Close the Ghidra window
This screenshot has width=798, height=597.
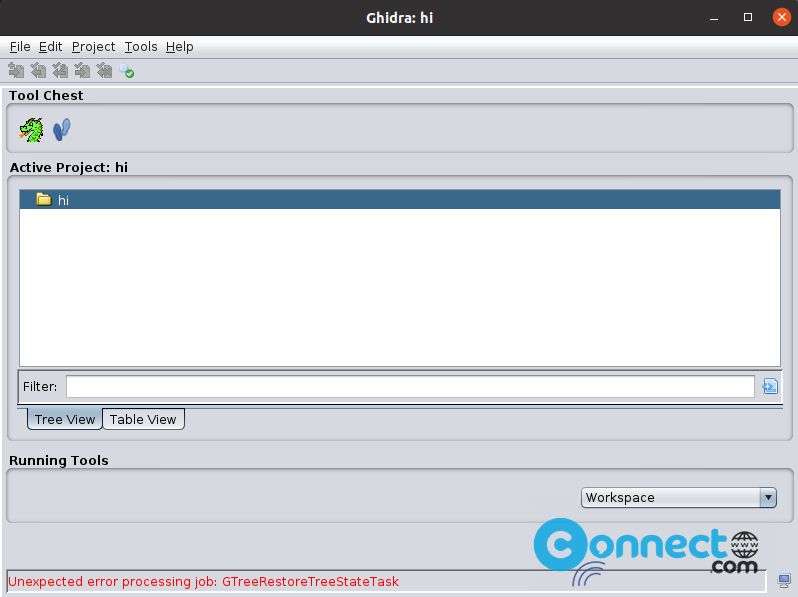click(x=782, y=17)
